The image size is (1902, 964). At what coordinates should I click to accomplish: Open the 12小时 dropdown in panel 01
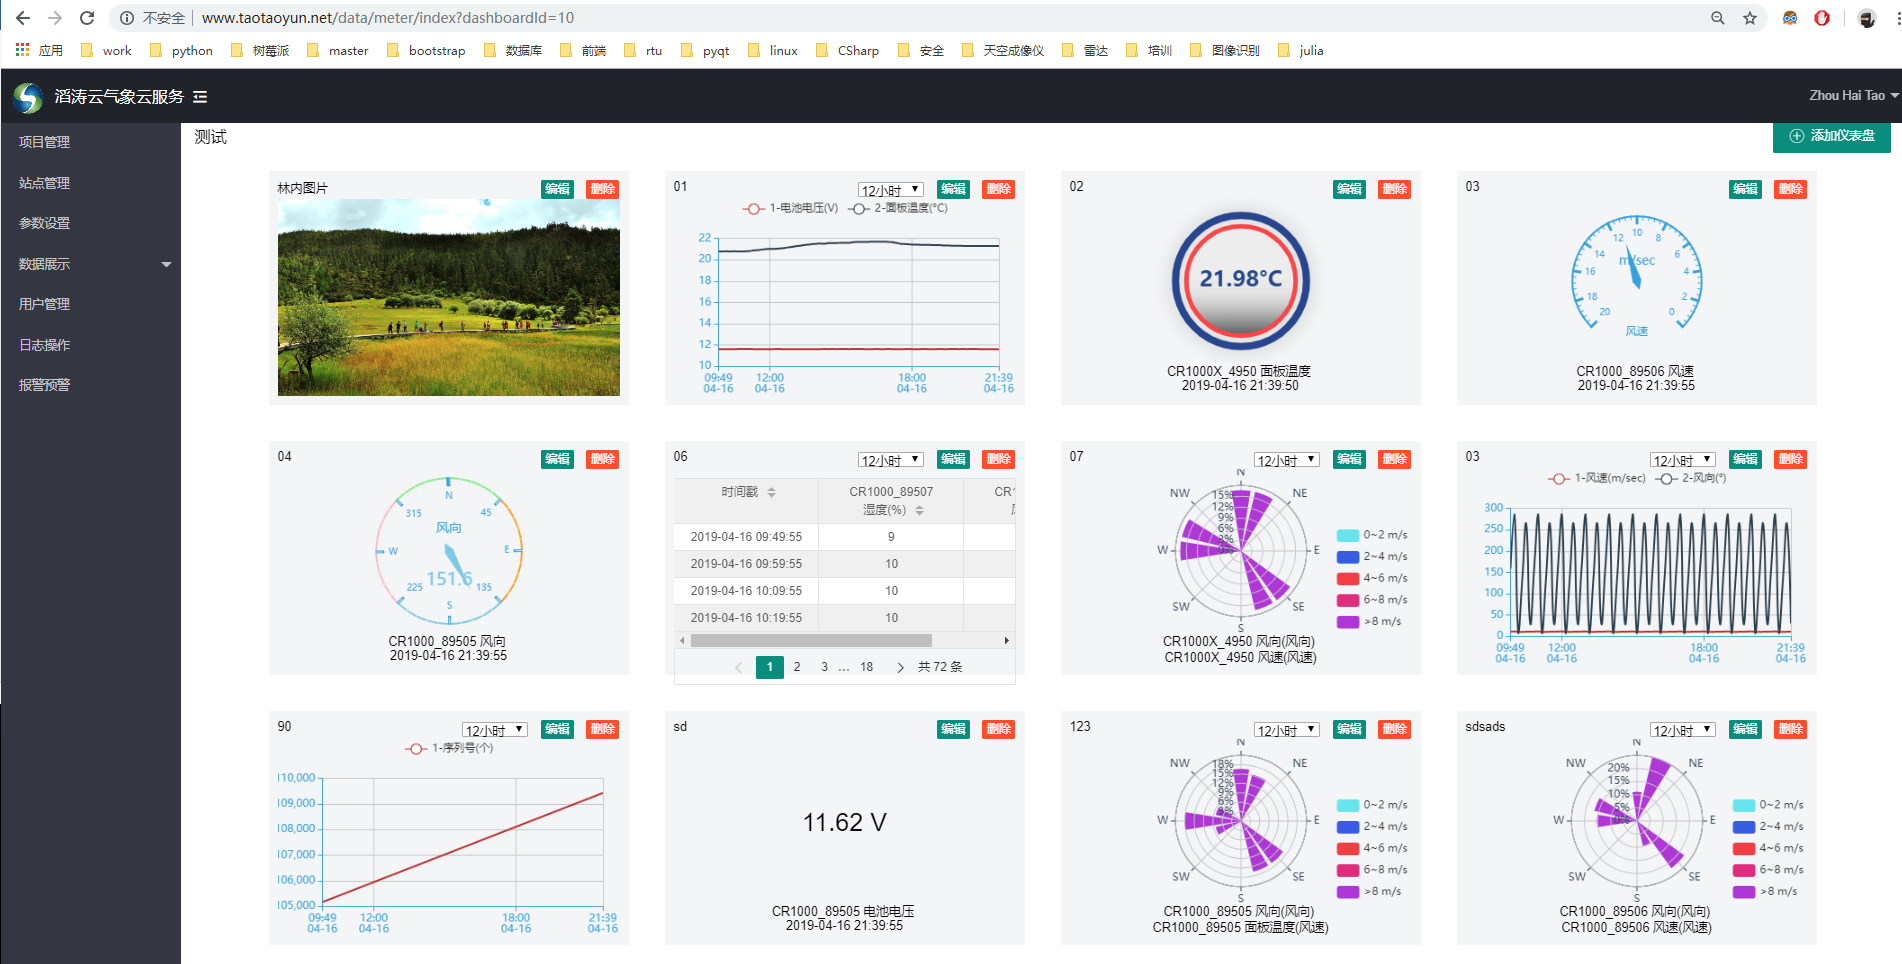pos(890,190)
